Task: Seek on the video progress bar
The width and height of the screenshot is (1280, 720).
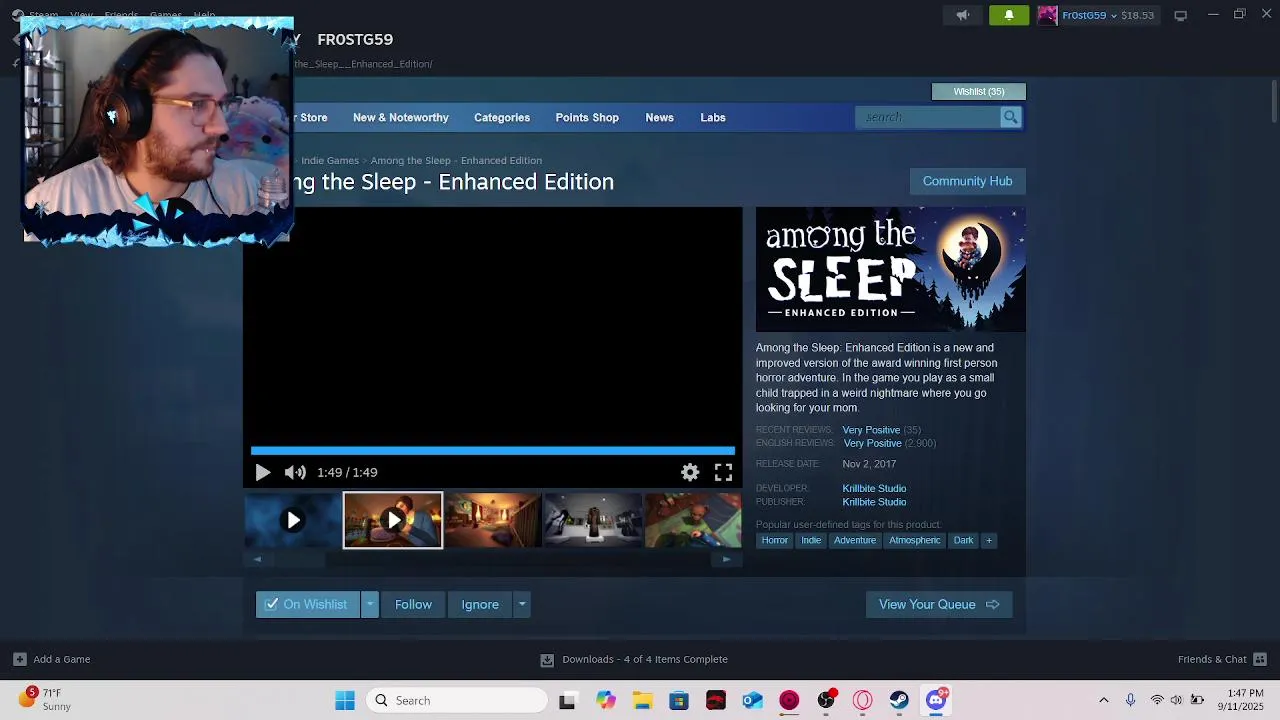Action: point(493,451)
